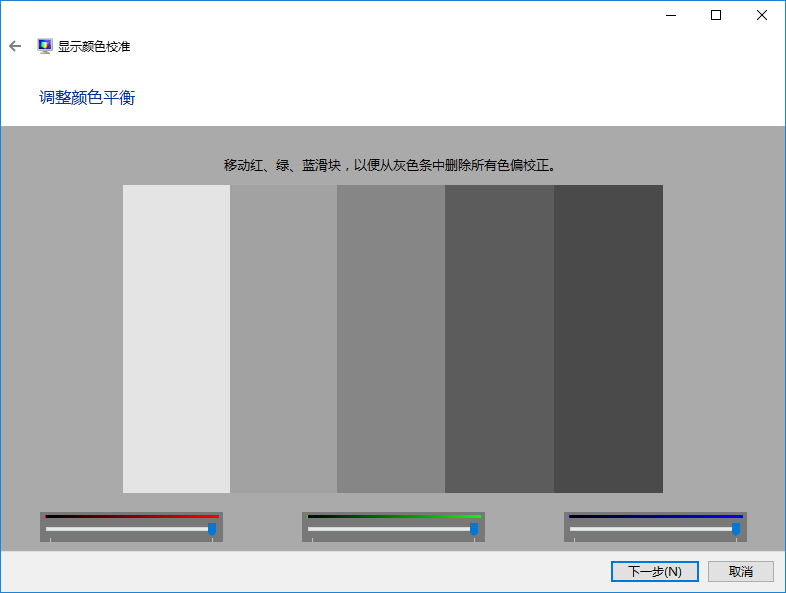786x593 pixels.
Task: Maximize the calibration window
Action: [x=716, y=16]
